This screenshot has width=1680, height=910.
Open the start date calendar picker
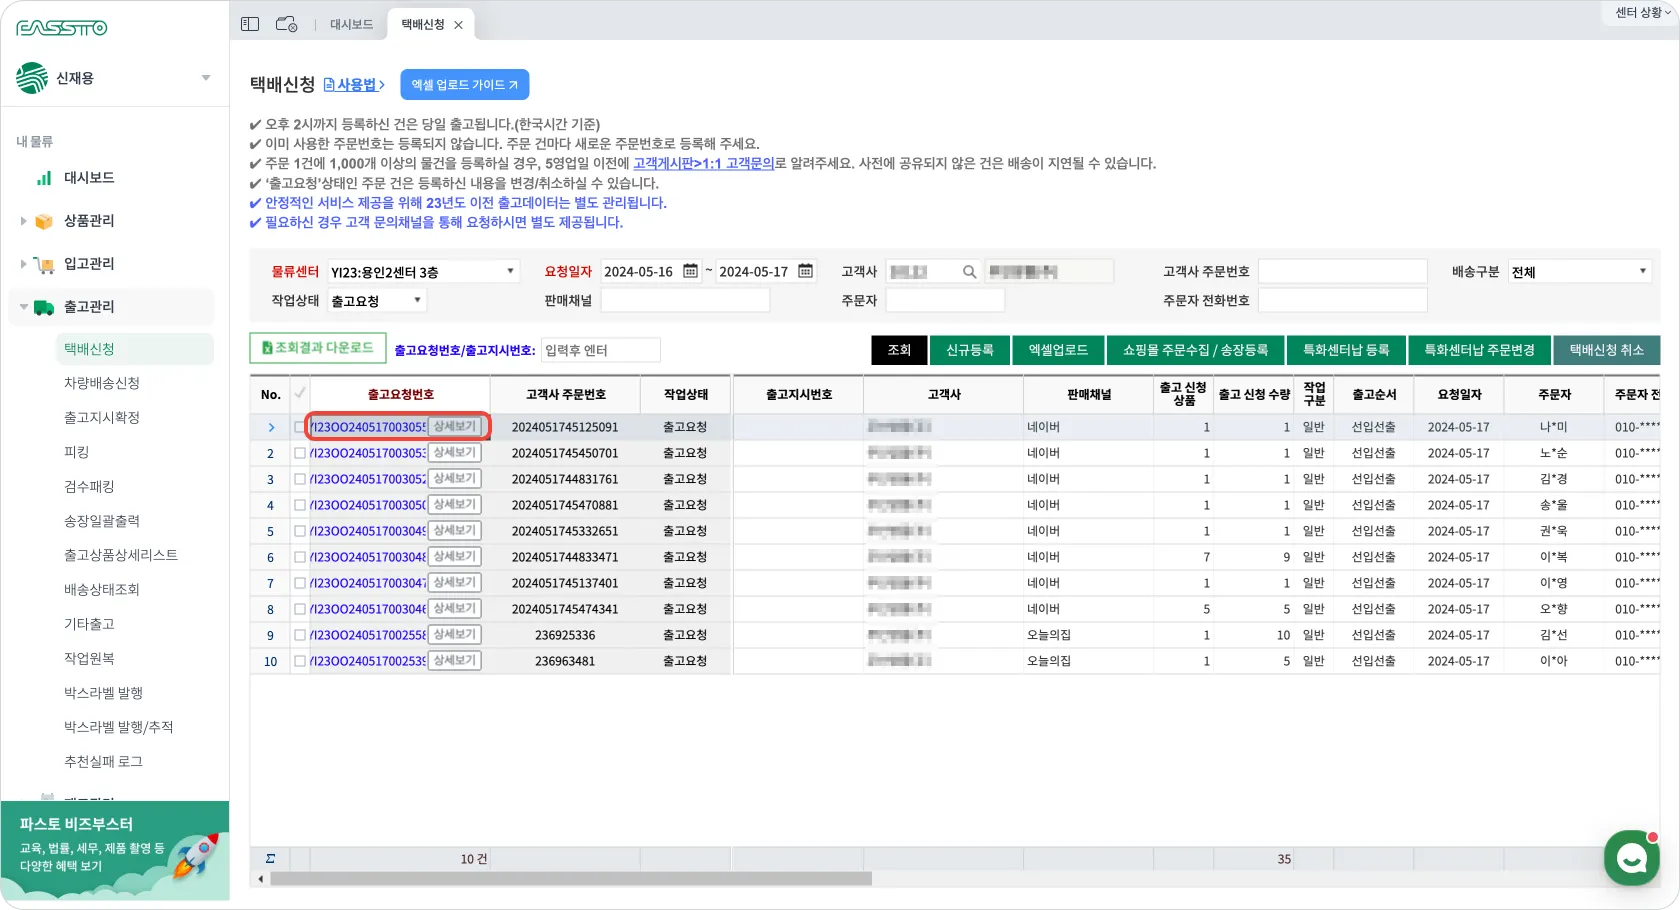point(690,271)
